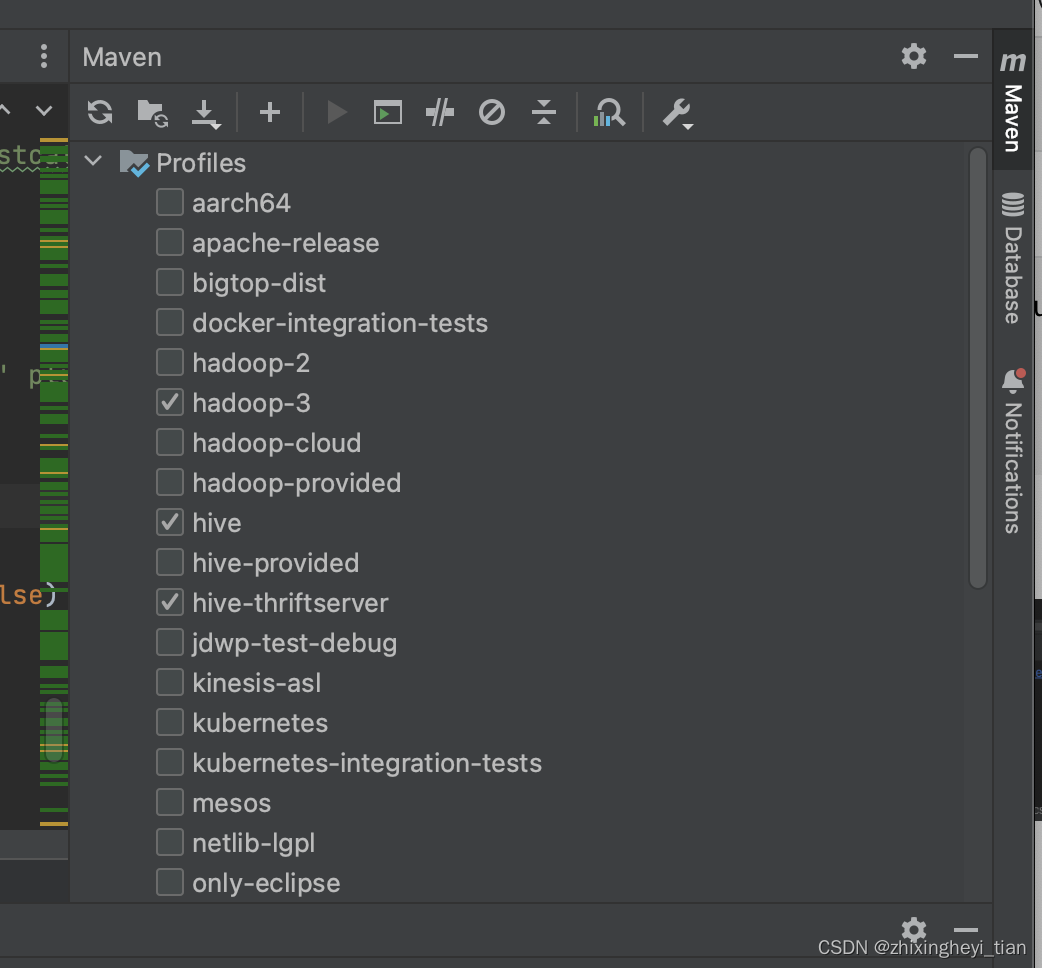This screenshot has width=1042, height=968.
Task: Enable the only-eclipse profile
Action: coord(170,882)
